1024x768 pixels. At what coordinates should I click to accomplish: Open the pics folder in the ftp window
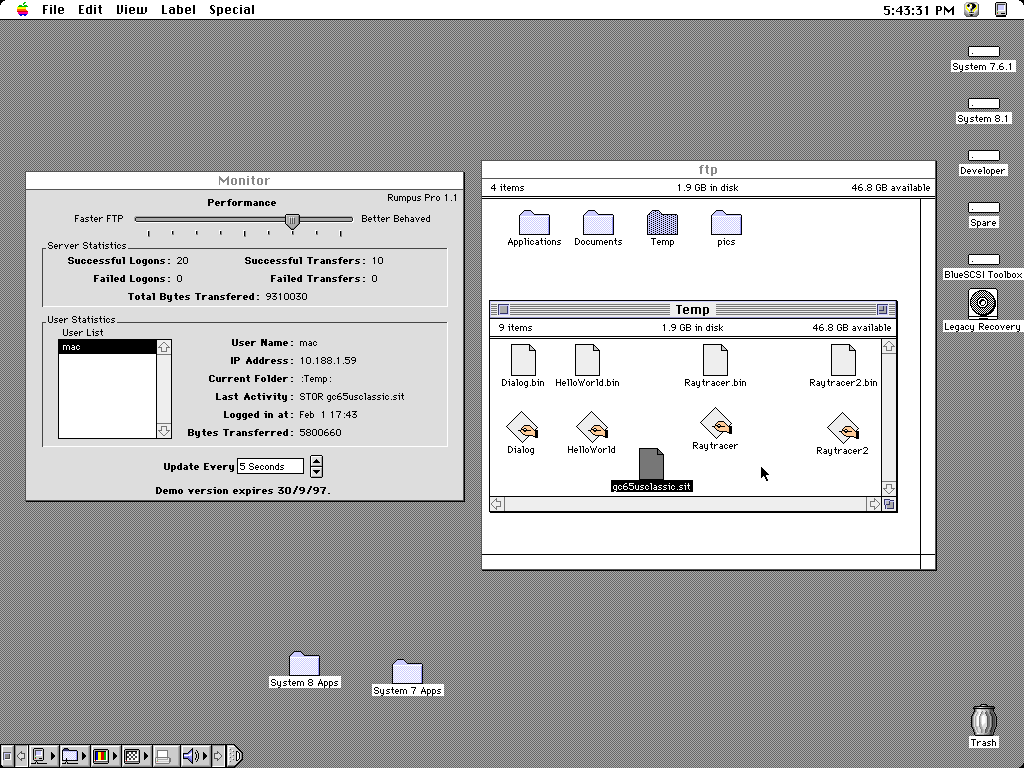coord(726,224)
